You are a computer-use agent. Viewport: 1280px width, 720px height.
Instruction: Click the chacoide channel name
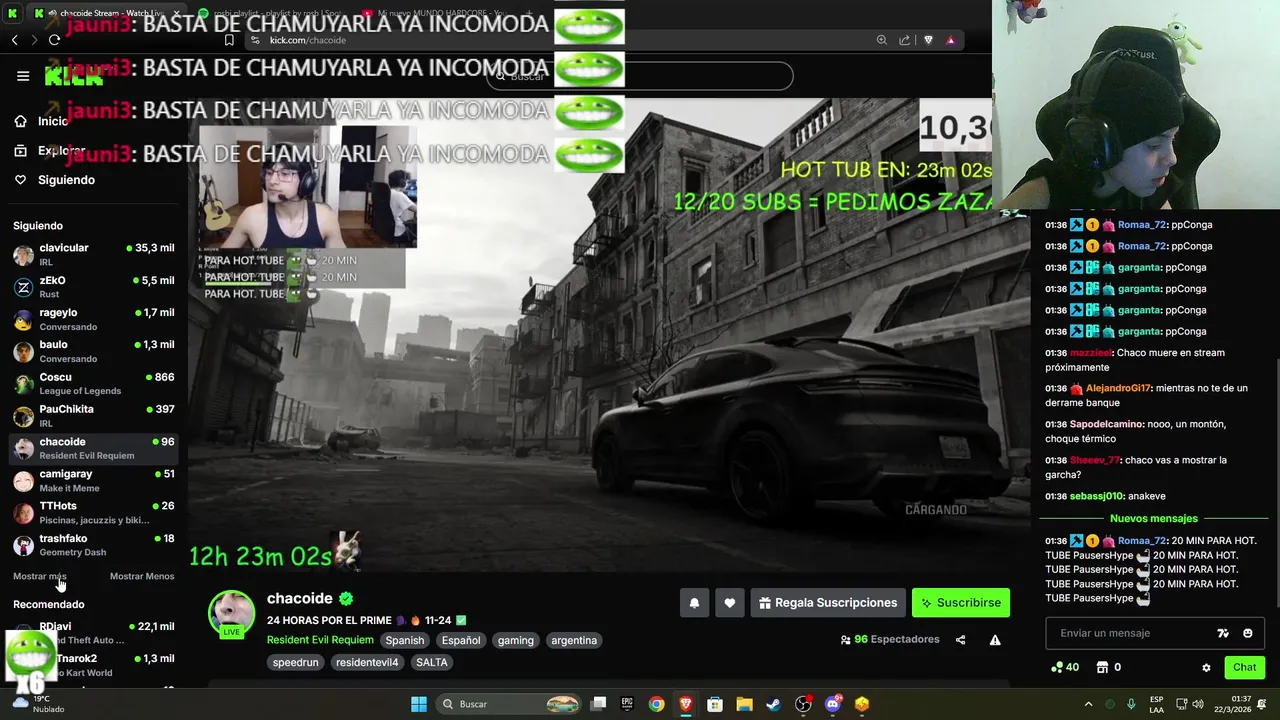pyautogui.click(x=299, y=598)
